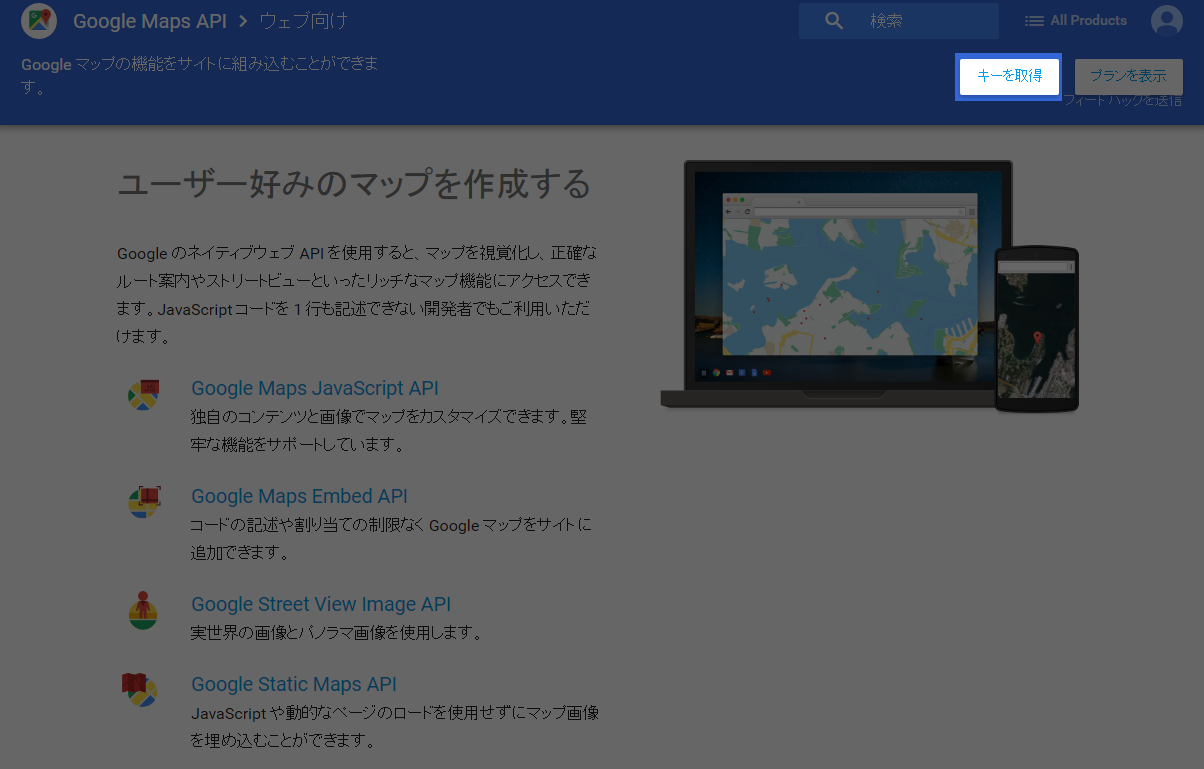
Task: Click the Google Maps logo icon
Action: 38,20
